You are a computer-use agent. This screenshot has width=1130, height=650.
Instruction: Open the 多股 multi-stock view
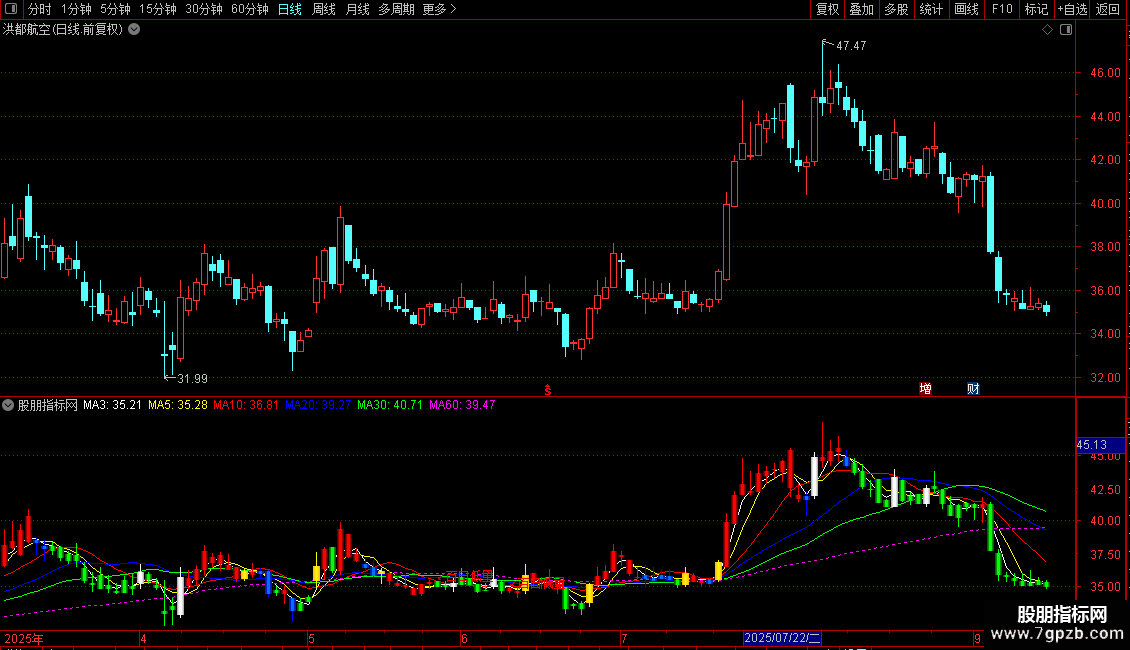(896, 9)
